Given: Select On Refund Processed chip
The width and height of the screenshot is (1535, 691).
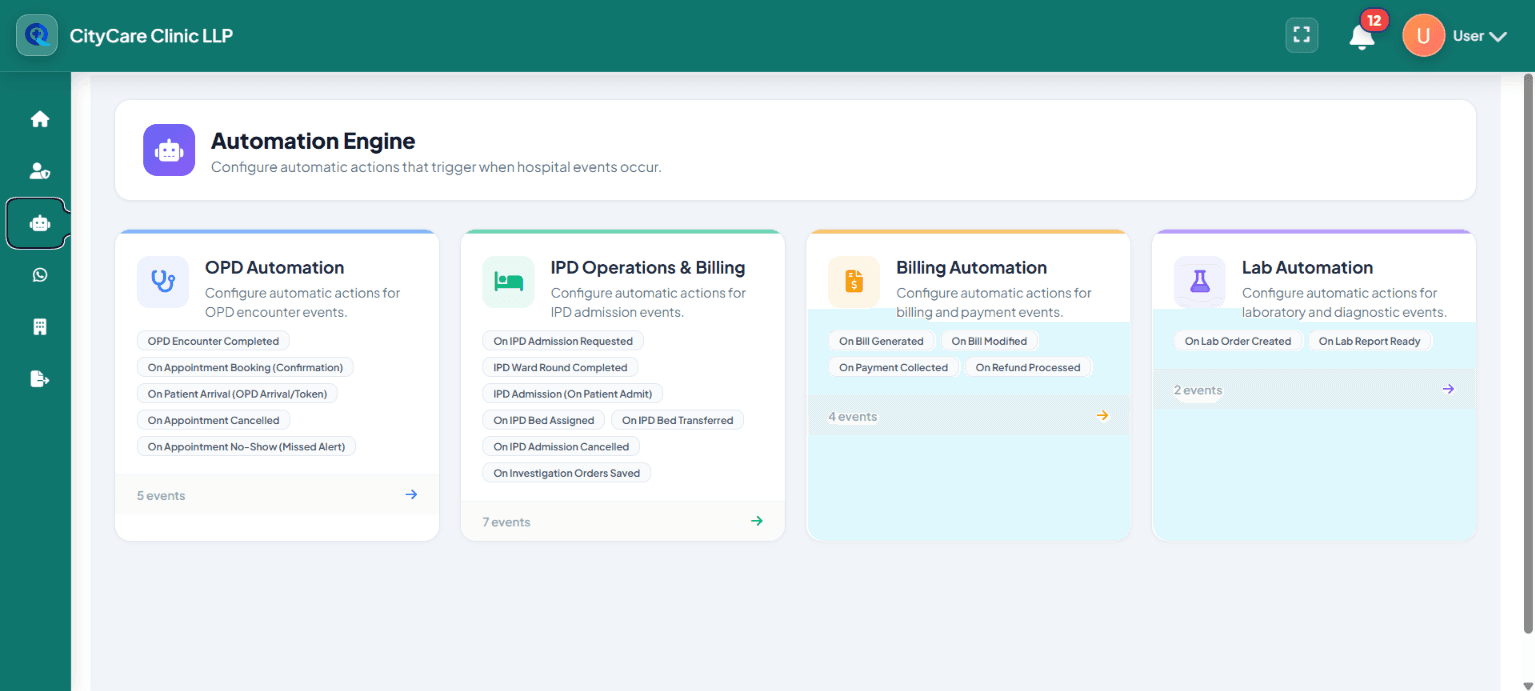Looking at the screenshot, I should [1028, 367].
